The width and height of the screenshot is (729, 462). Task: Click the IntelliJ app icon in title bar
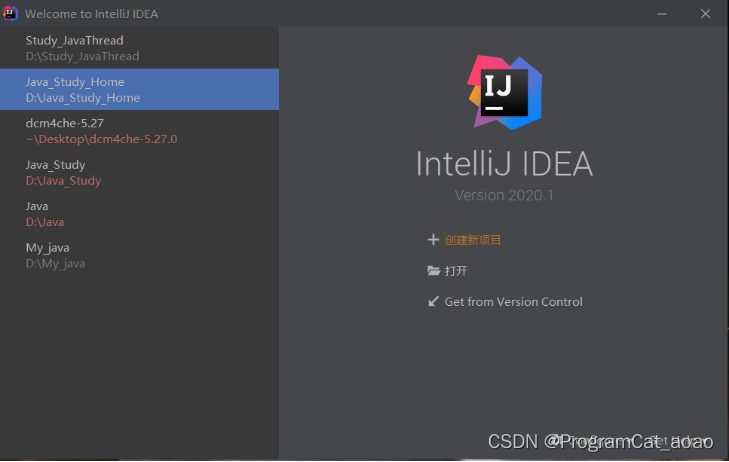tap(10, 13)
